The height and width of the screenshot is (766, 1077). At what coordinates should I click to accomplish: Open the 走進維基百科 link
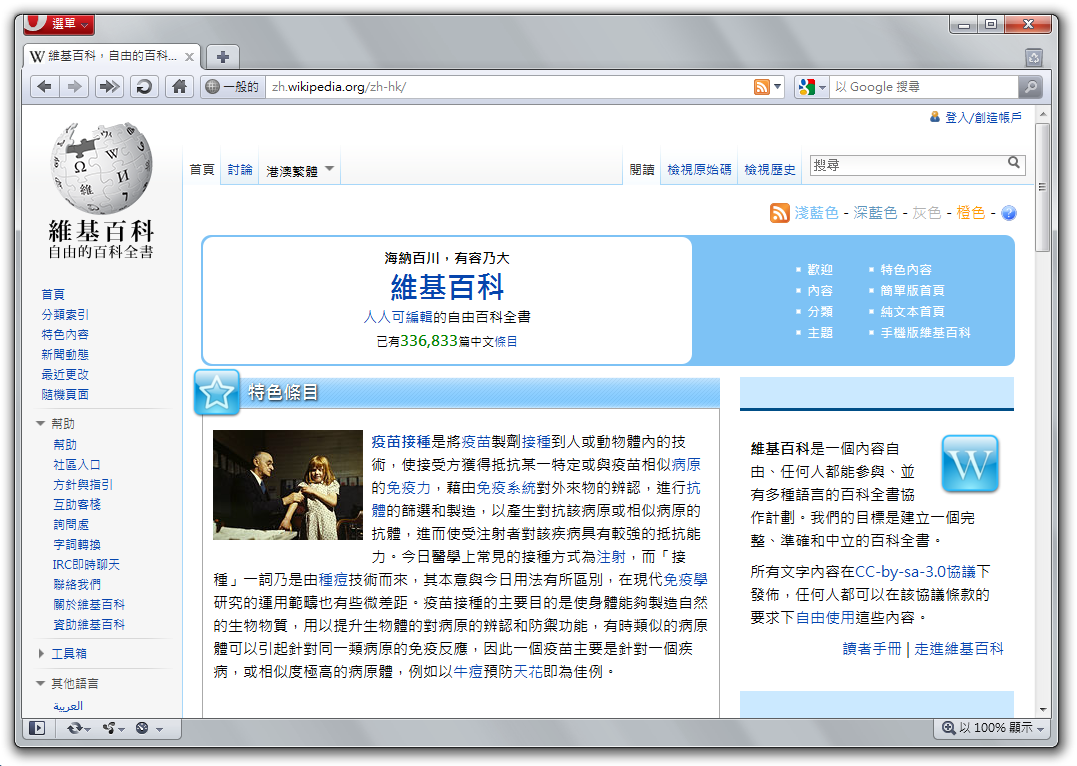click(959, 649)
